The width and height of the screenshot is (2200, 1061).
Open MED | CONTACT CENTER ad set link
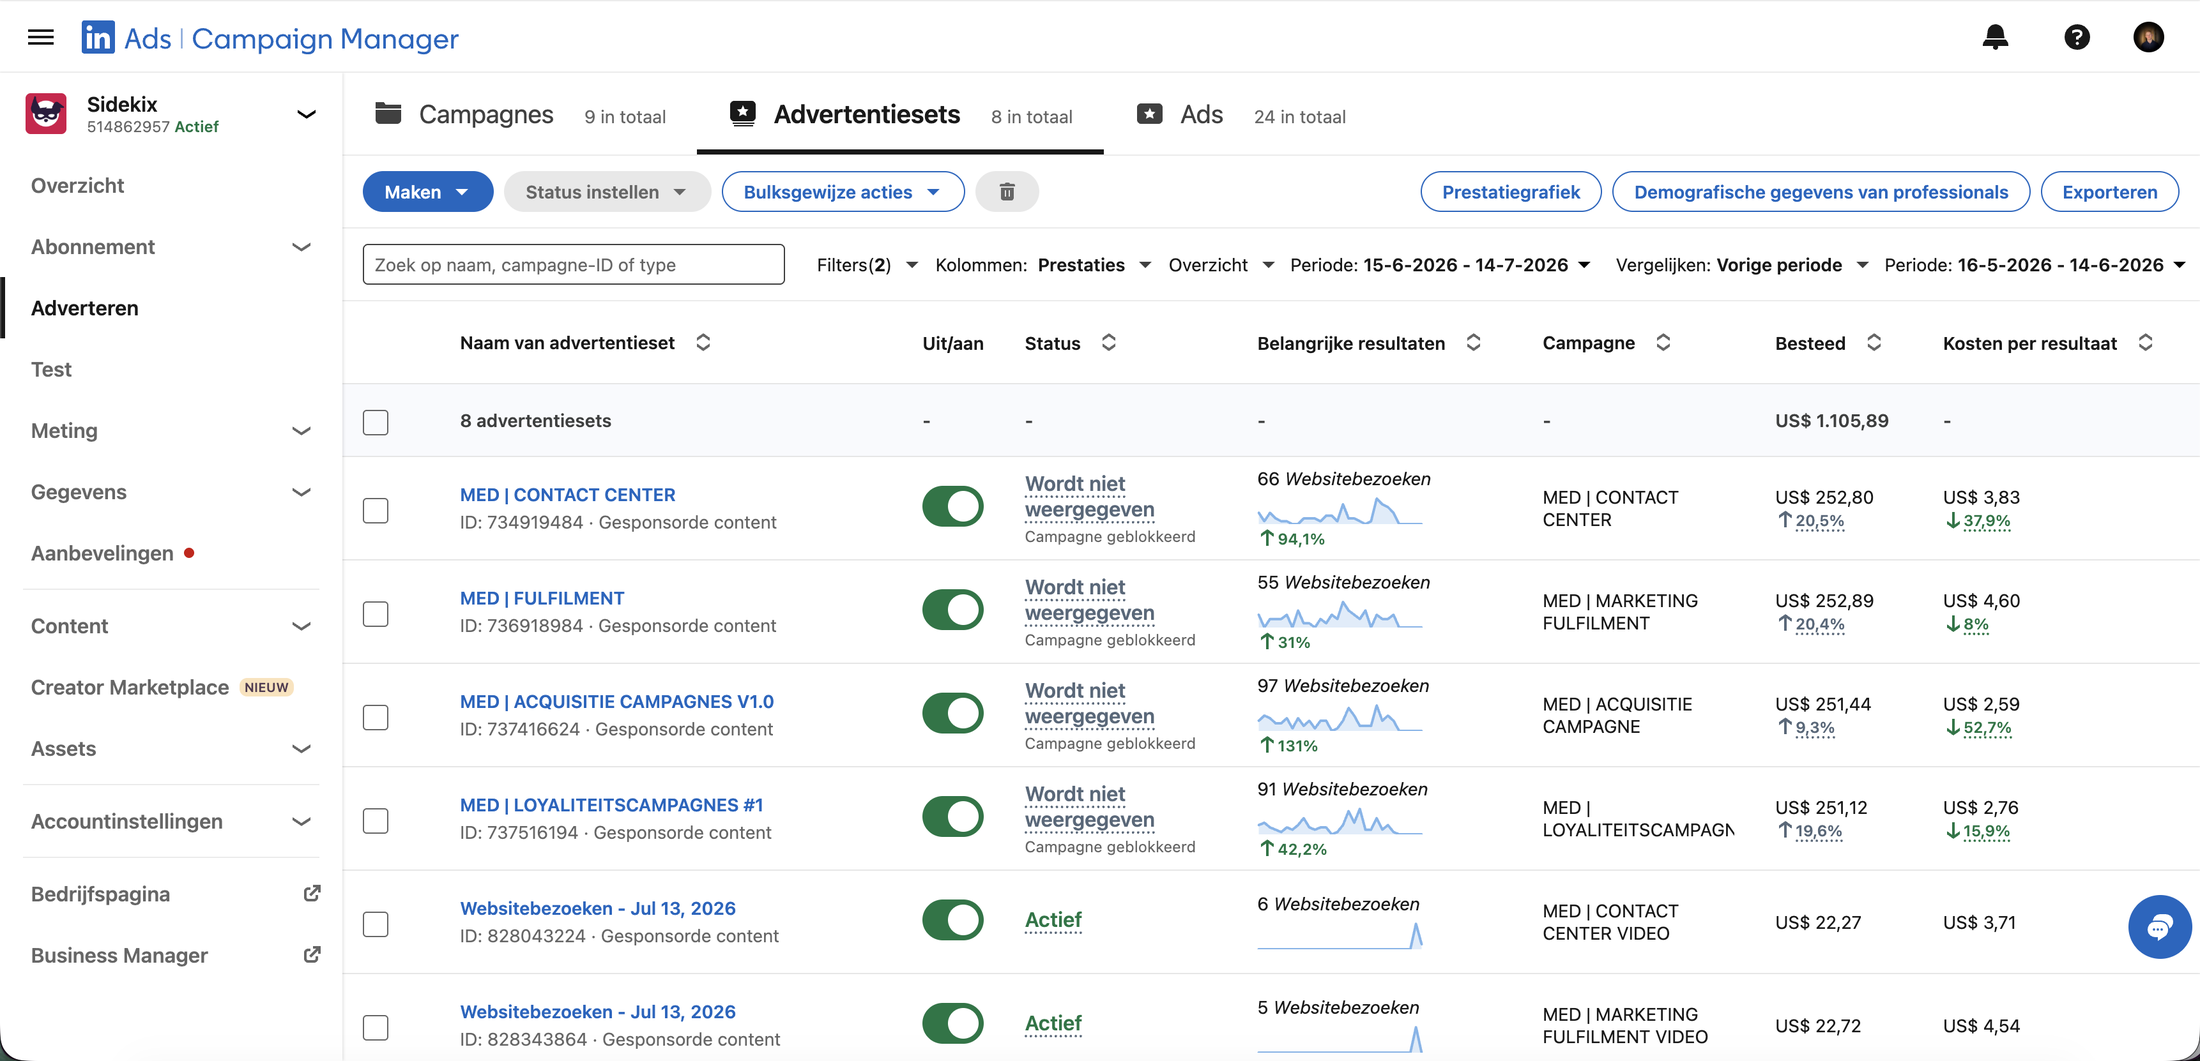(567, 495)
